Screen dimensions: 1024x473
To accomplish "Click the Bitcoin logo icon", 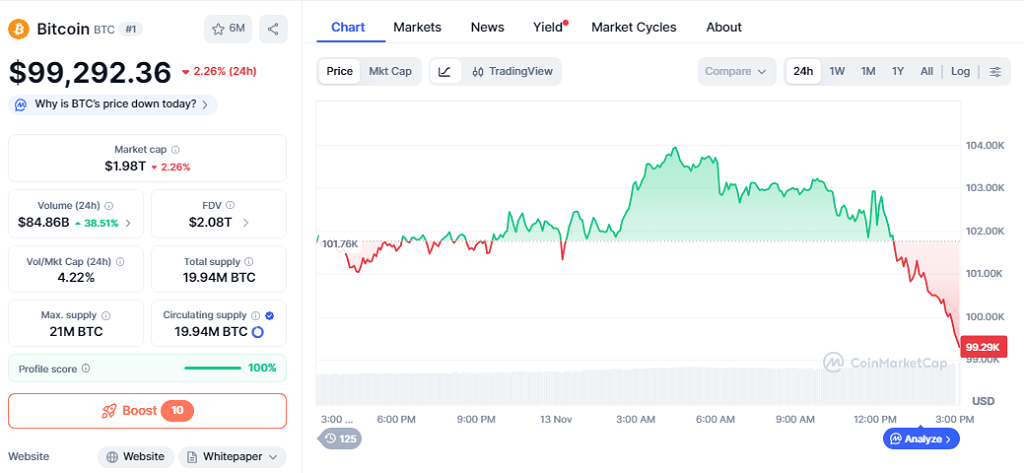I will click(19, 29).
